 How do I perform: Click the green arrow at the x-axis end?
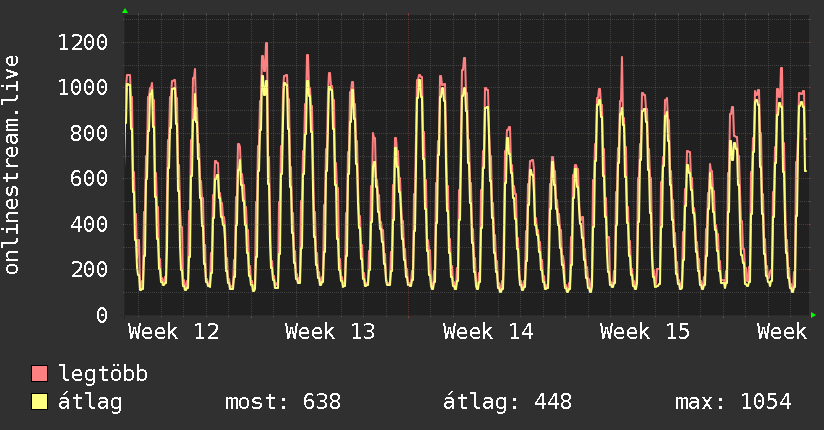[x=813, y=315]
